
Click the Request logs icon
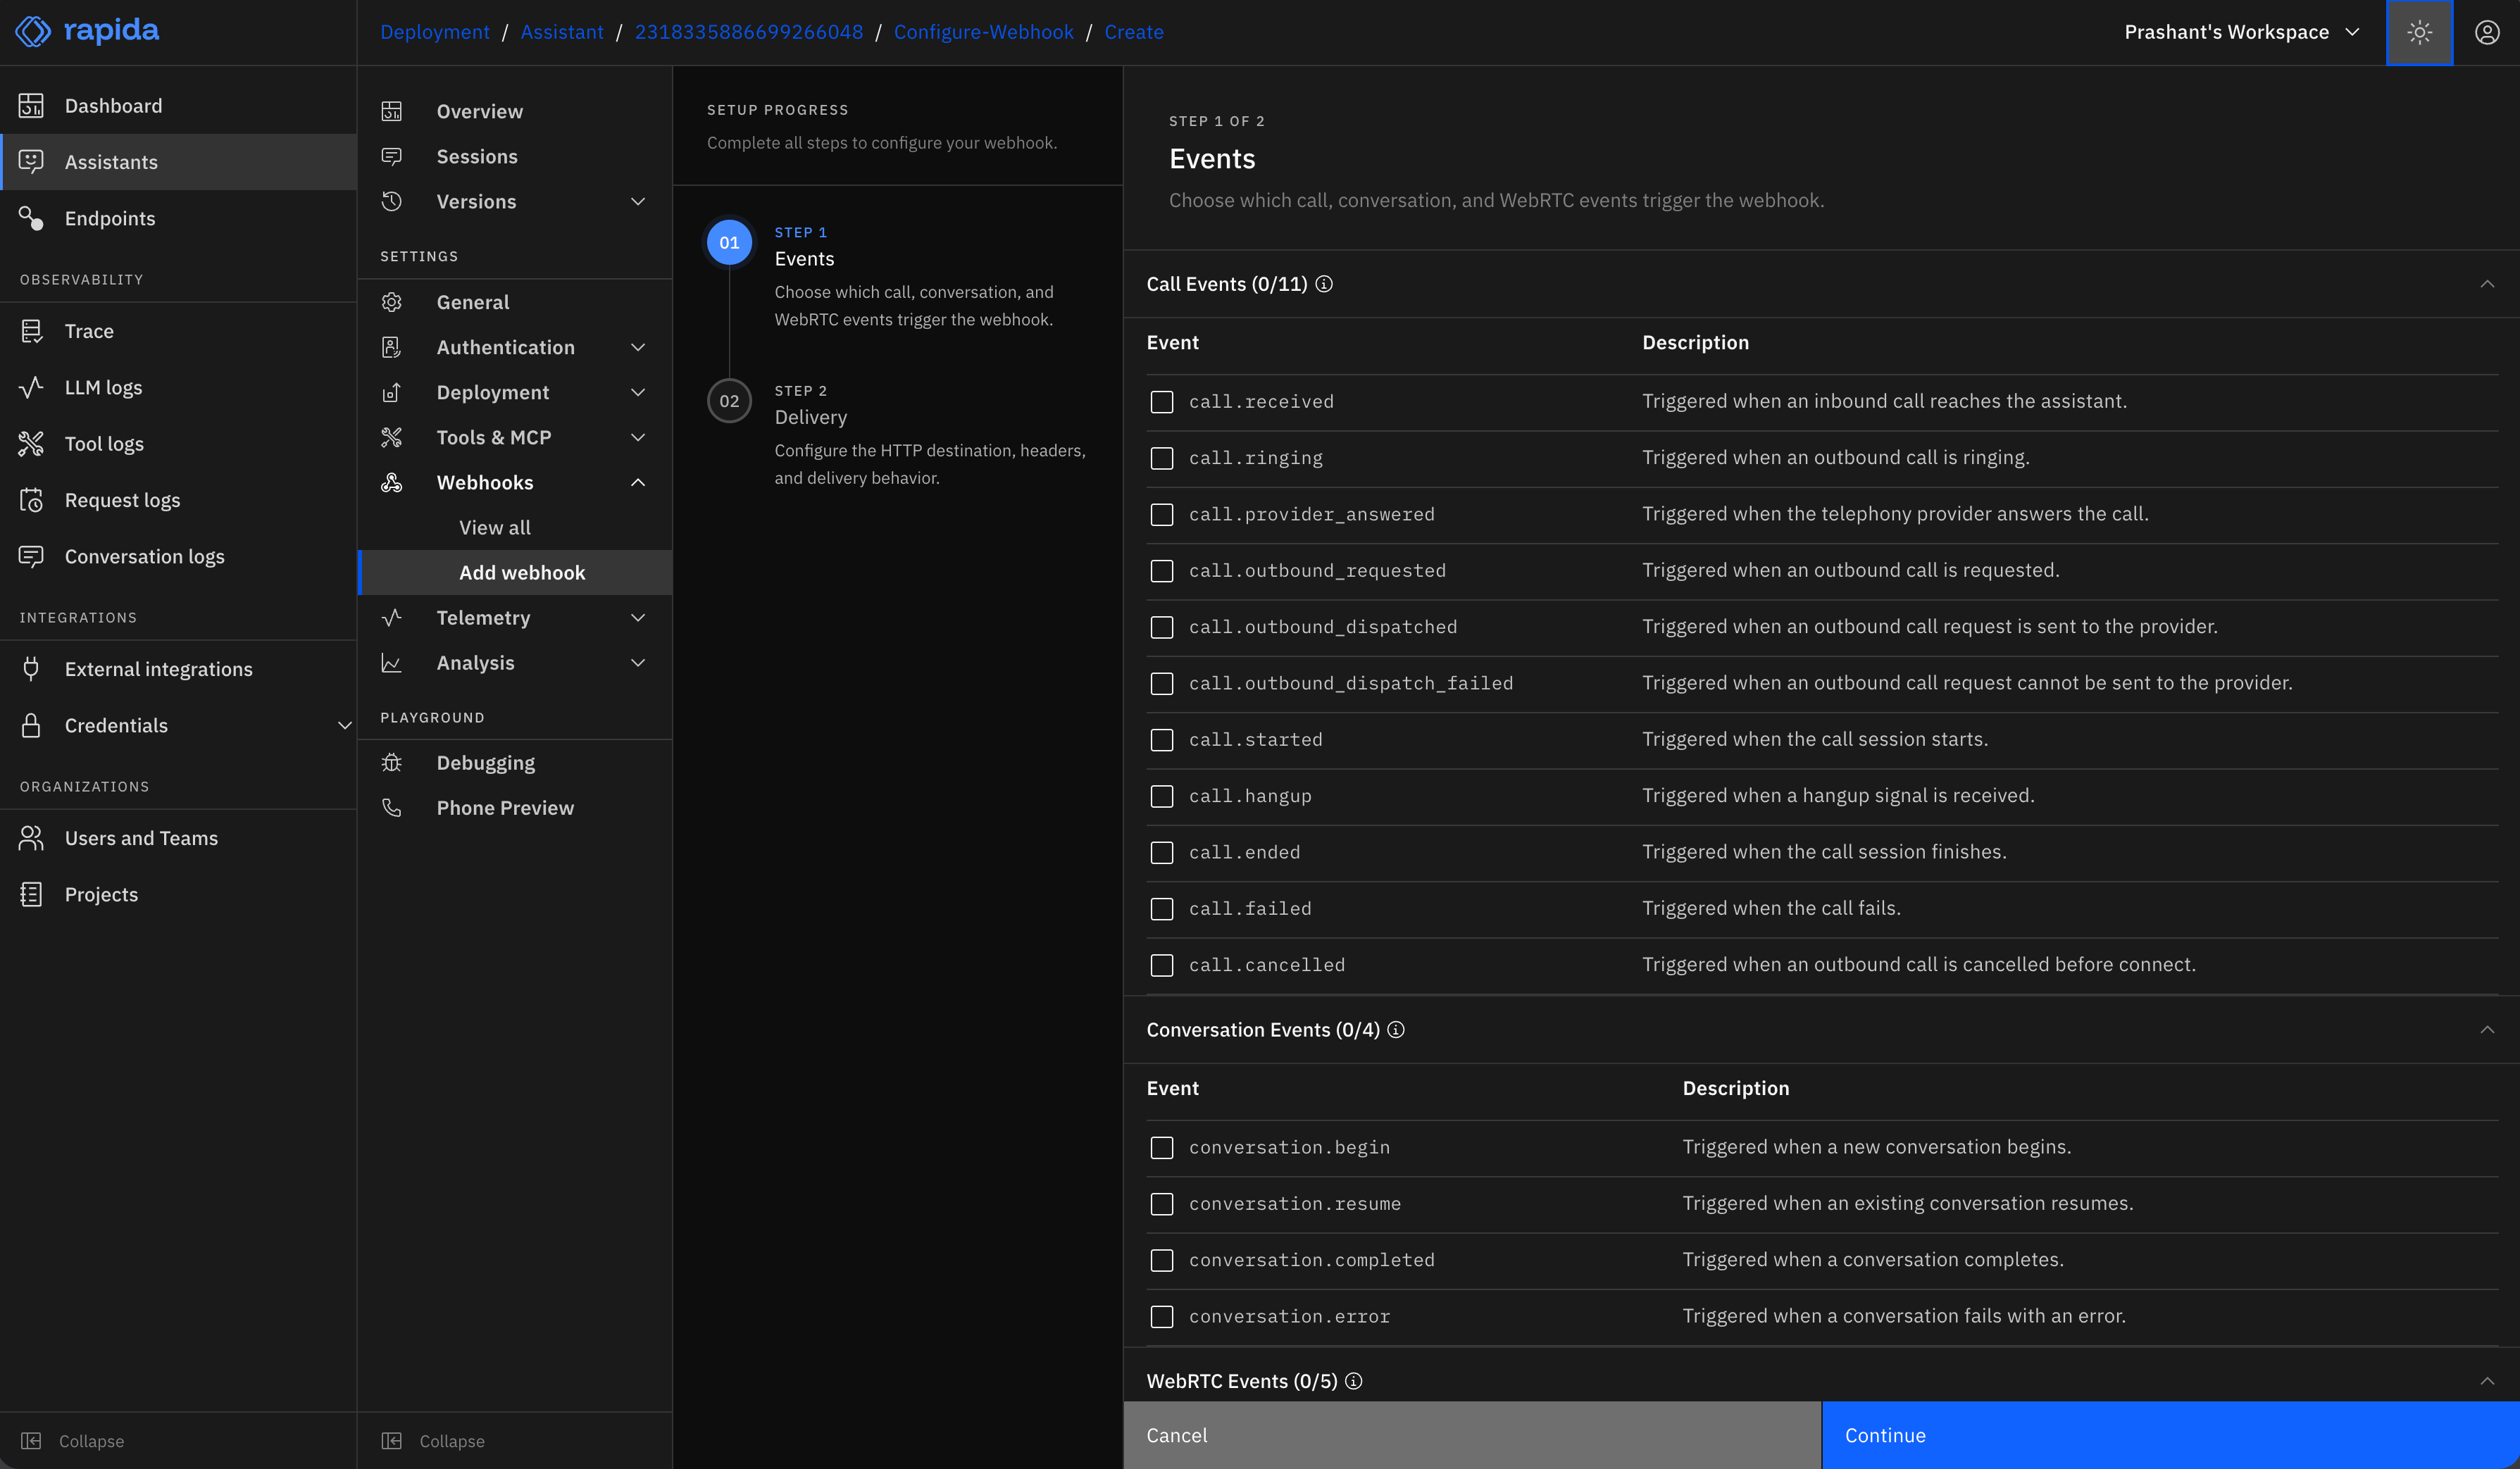31,500
